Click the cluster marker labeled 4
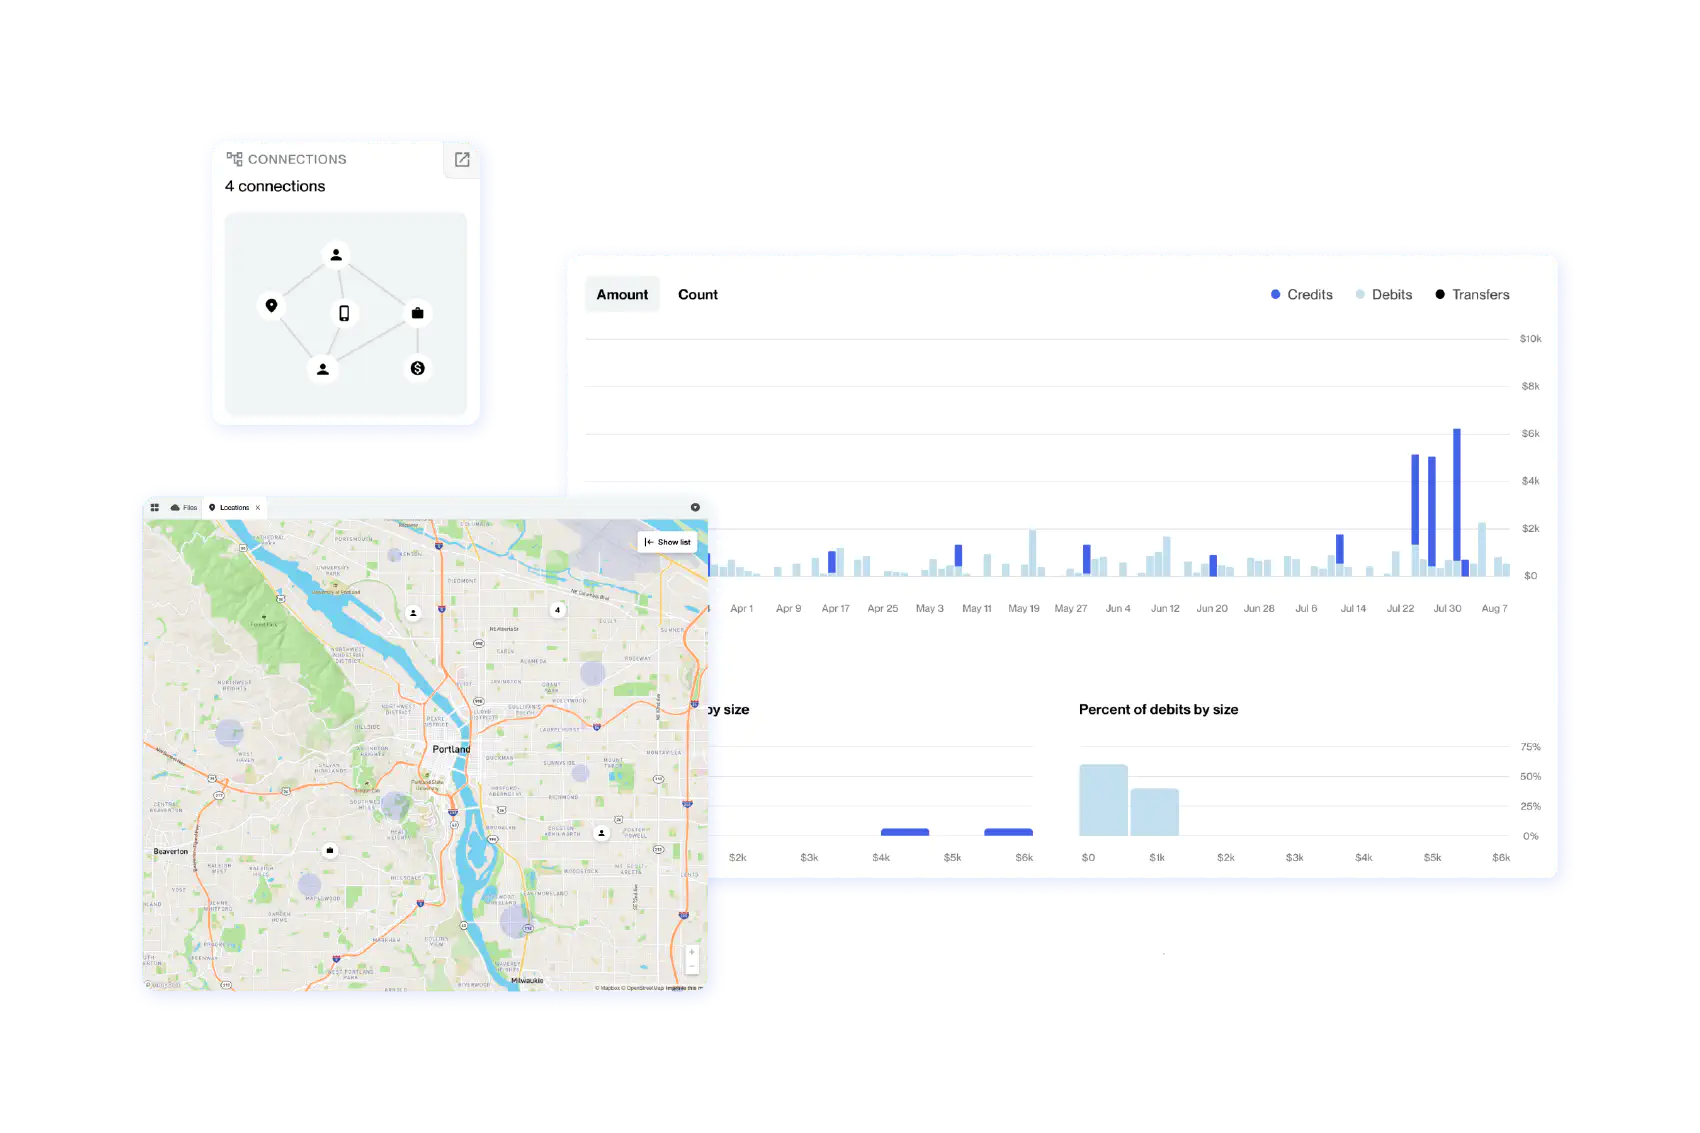This screenshot has width=1700, height=1133. (557, 610)
